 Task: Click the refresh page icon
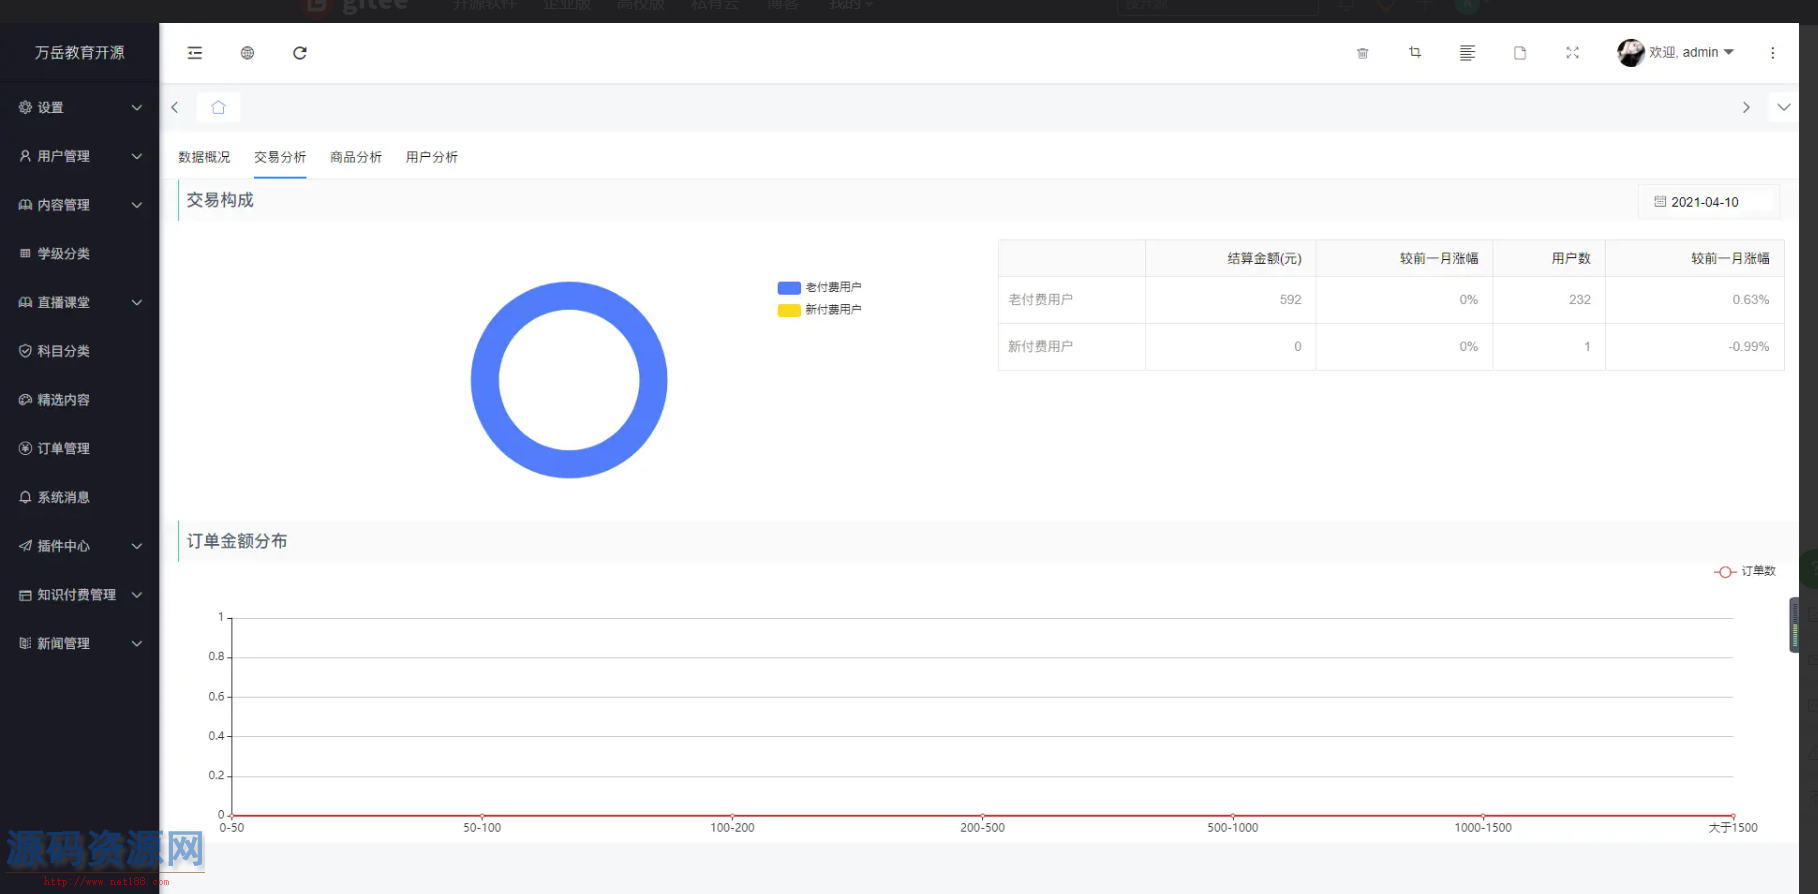300,53
